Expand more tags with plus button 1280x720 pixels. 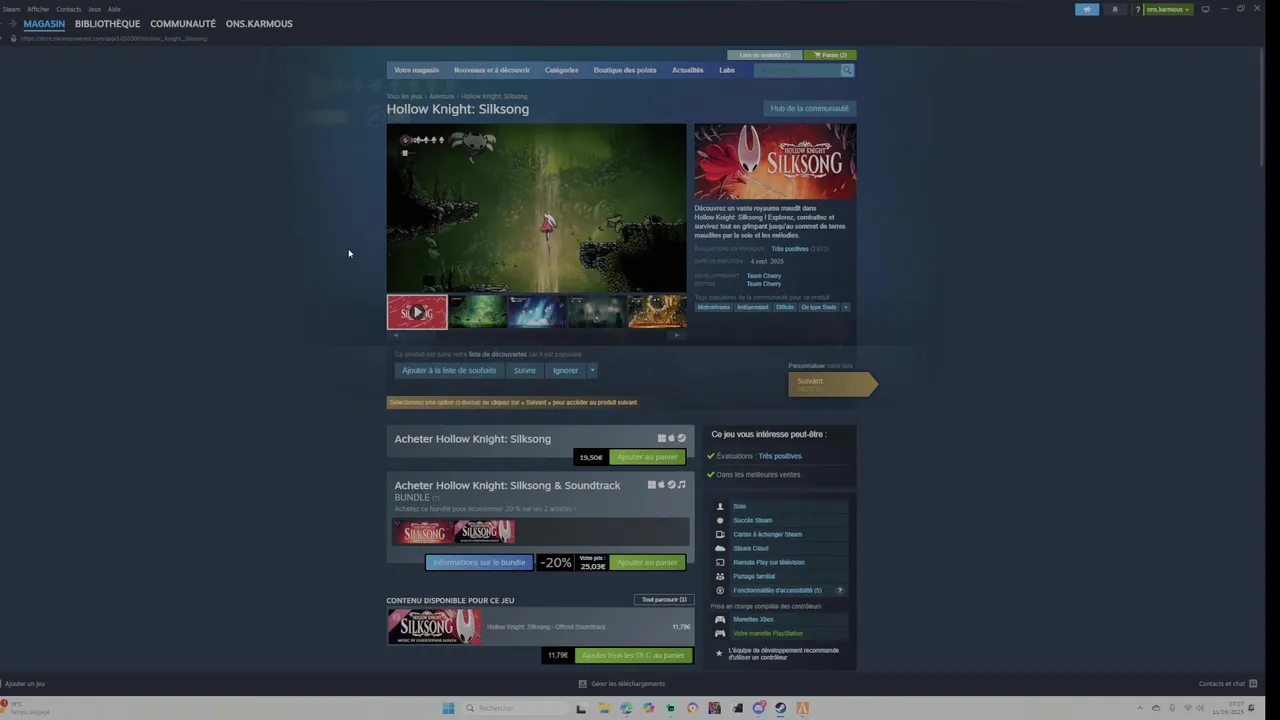(846, 307)
